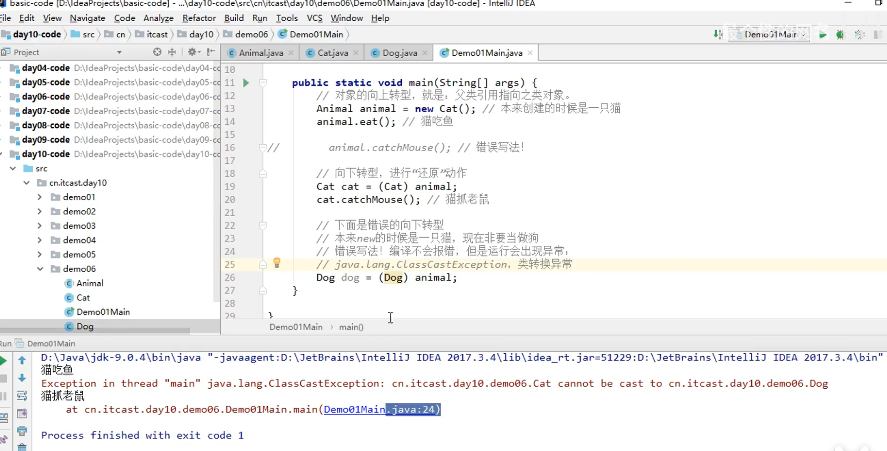Collapse the src folder node

[12, 169]
